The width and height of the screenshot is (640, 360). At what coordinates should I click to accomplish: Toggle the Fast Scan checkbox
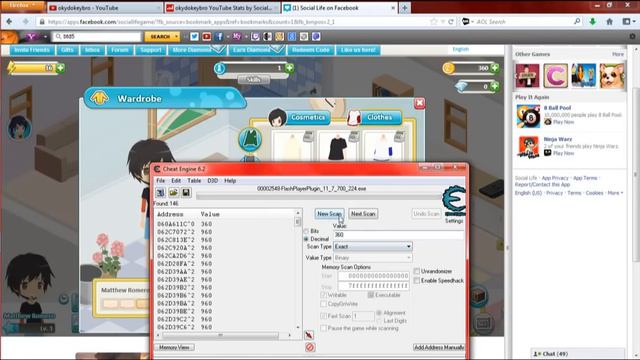pos(324,316)
